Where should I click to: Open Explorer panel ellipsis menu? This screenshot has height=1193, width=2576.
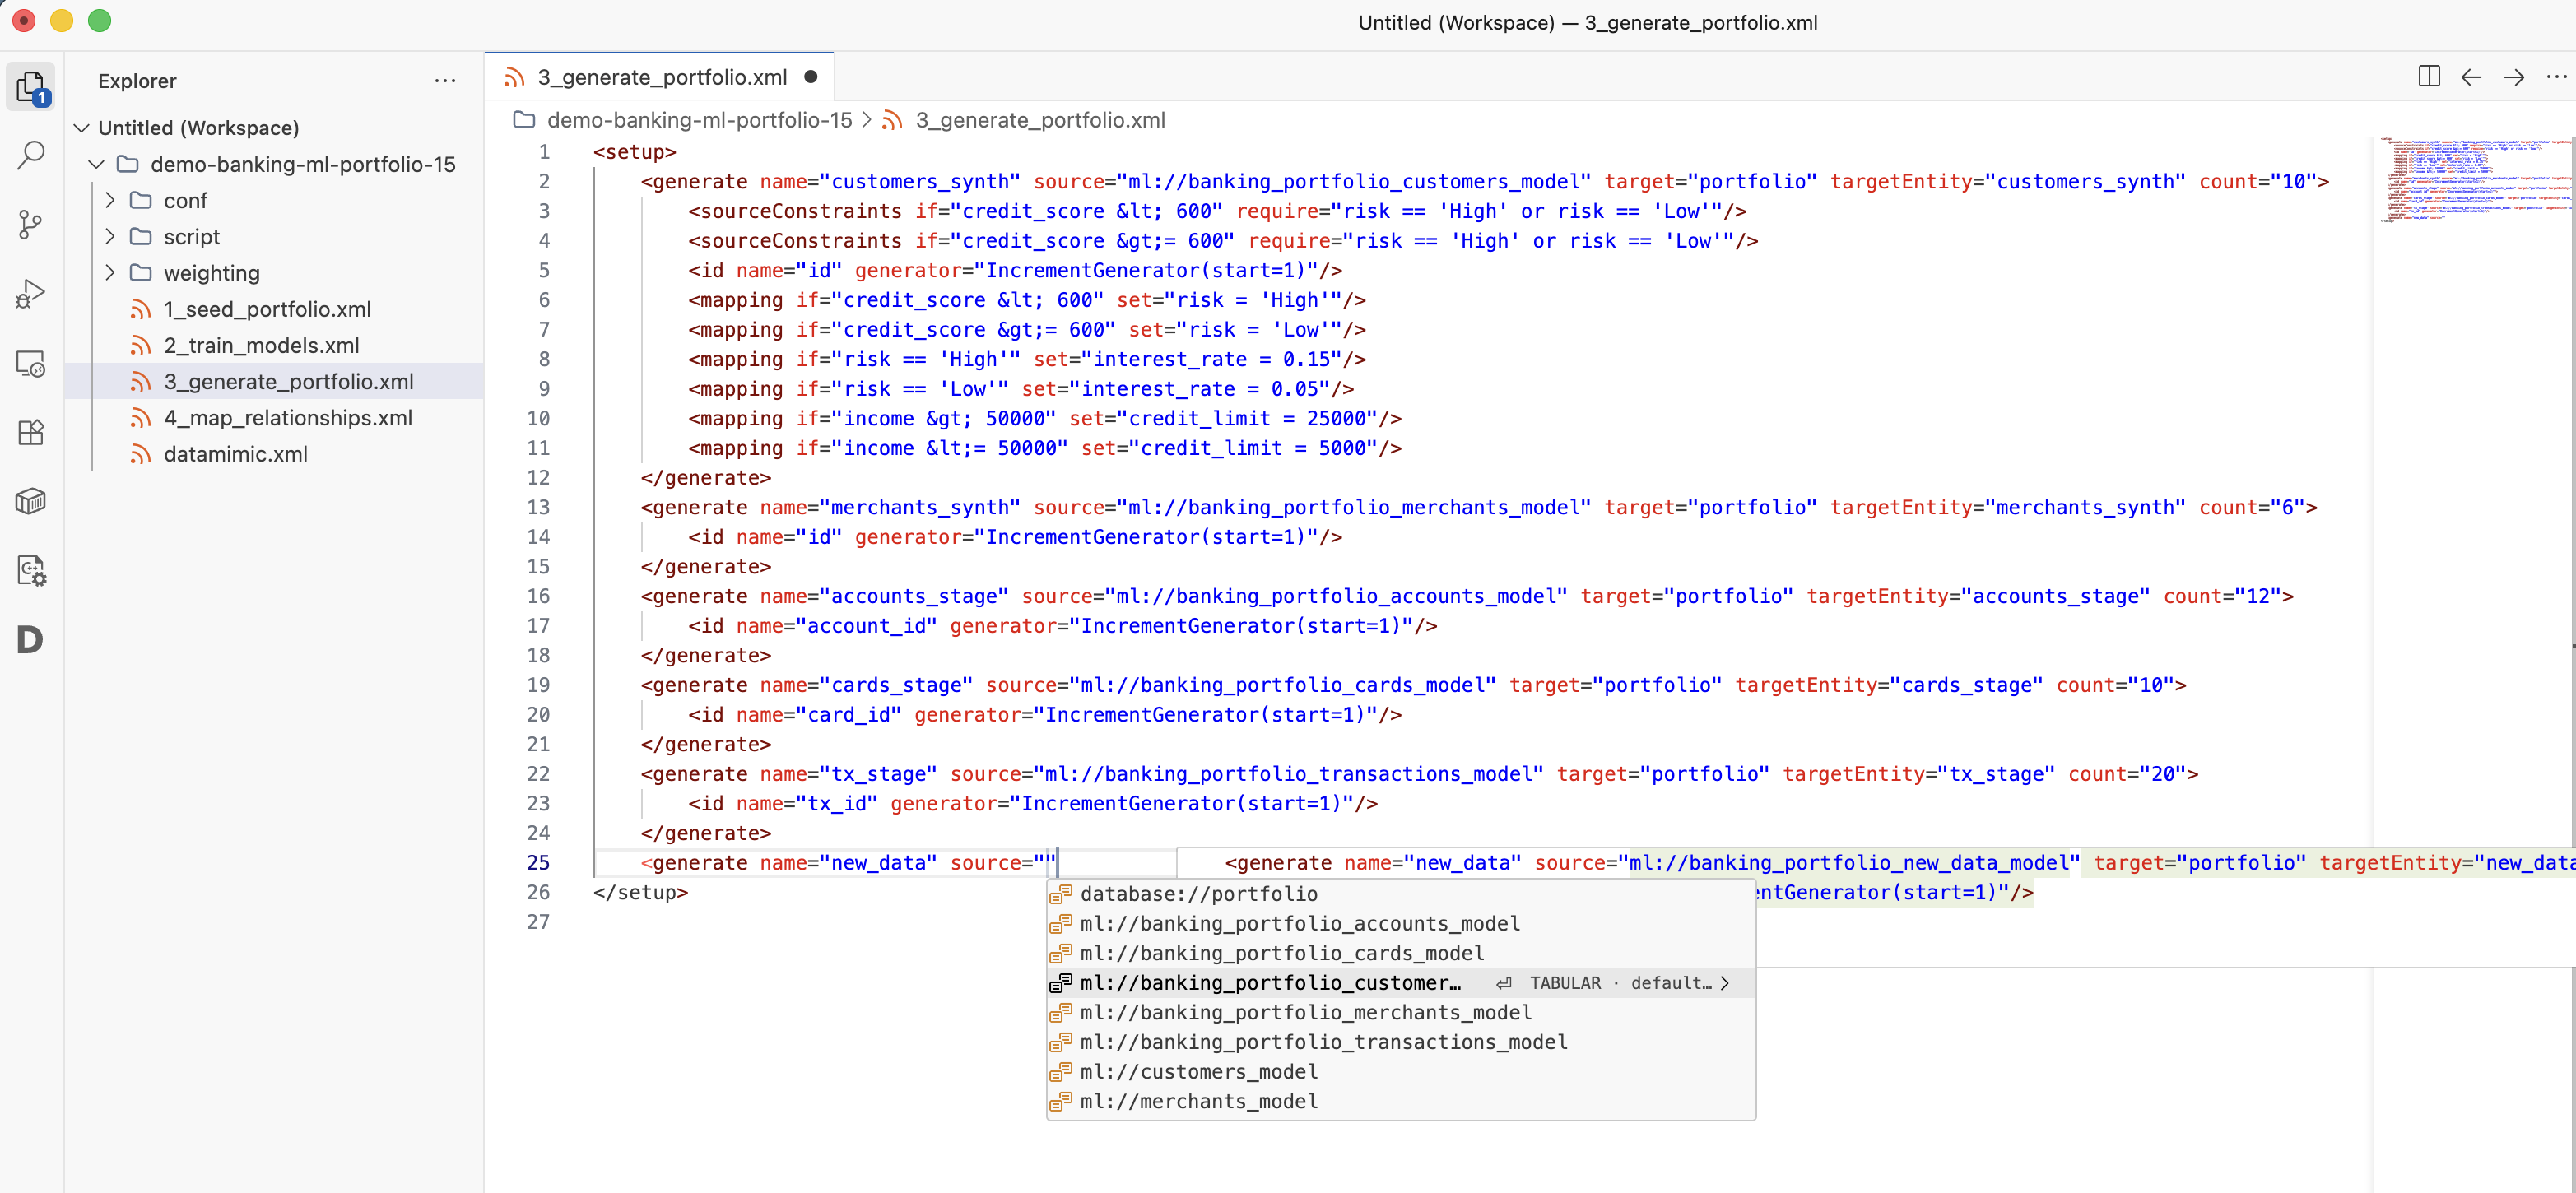point(445,81)
